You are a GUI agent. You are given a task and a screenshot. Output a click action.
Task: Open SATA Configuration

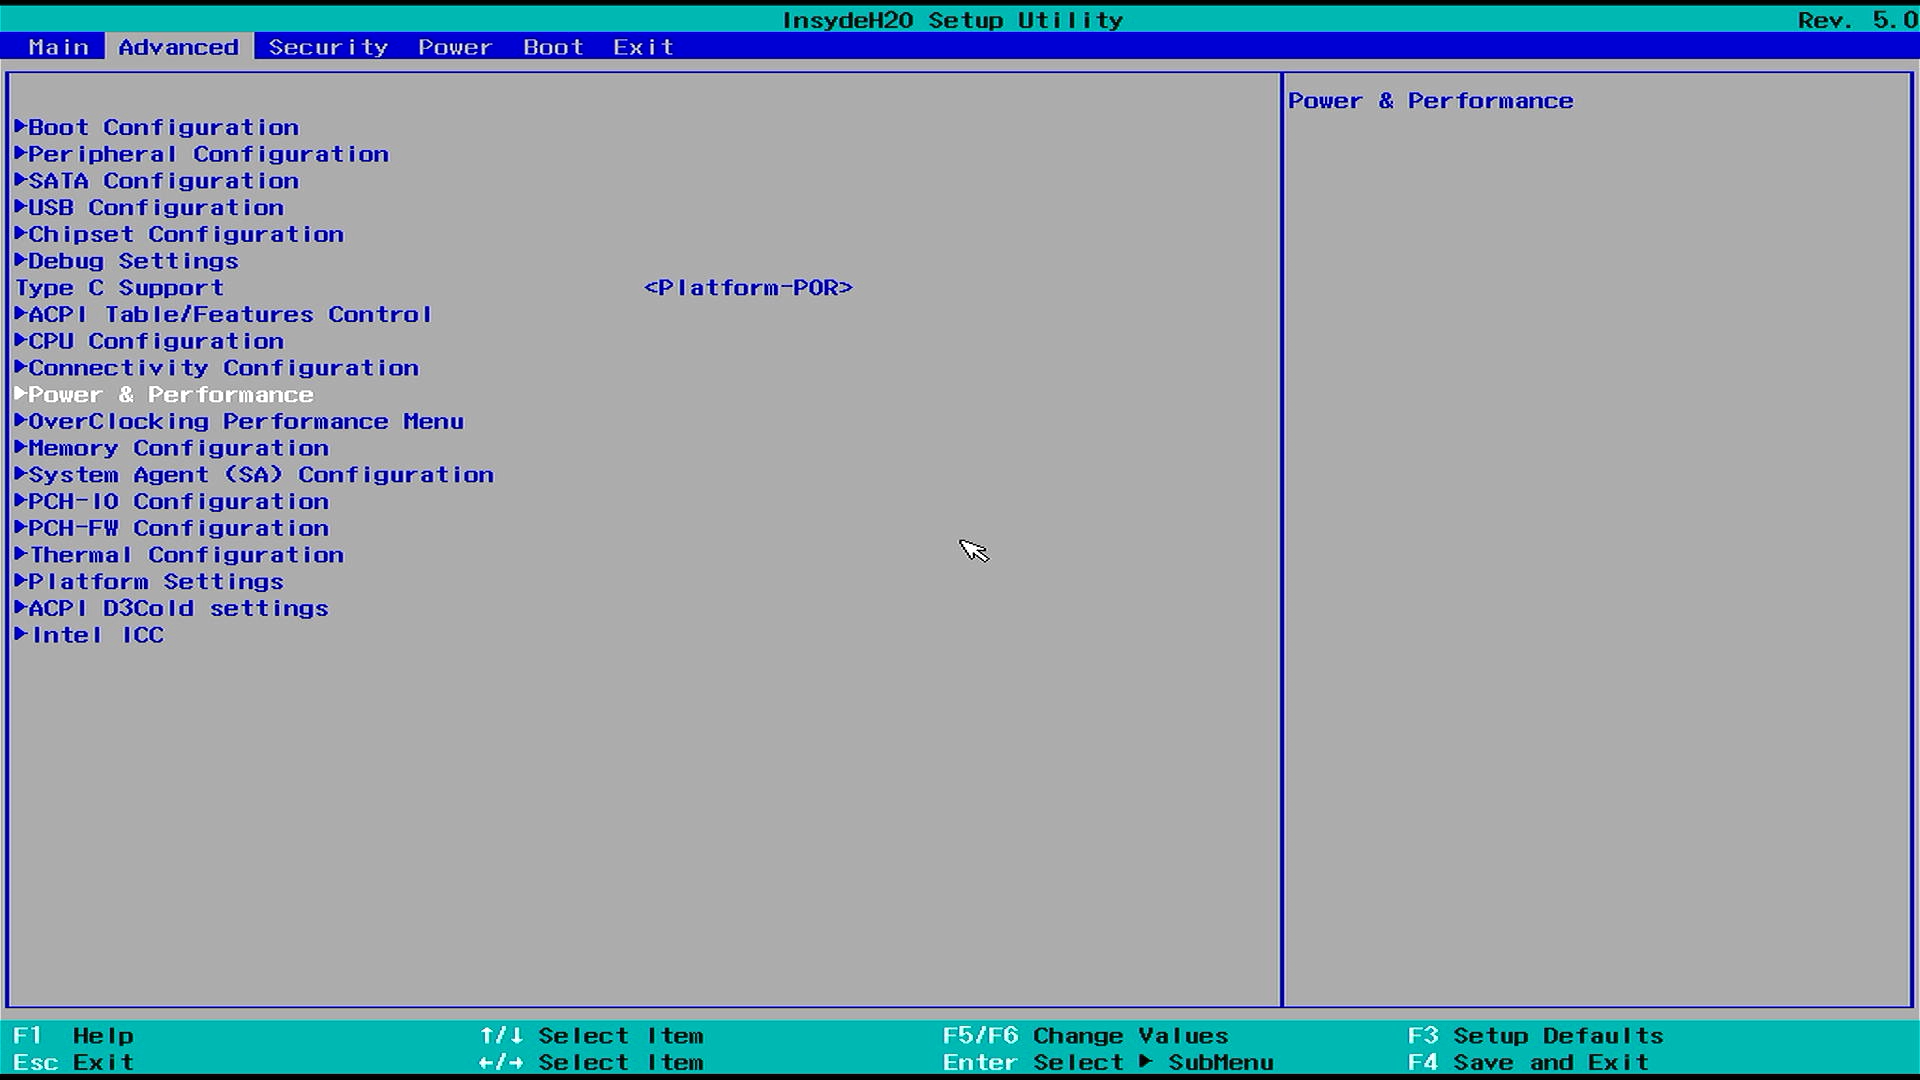(x=163, y=181)
